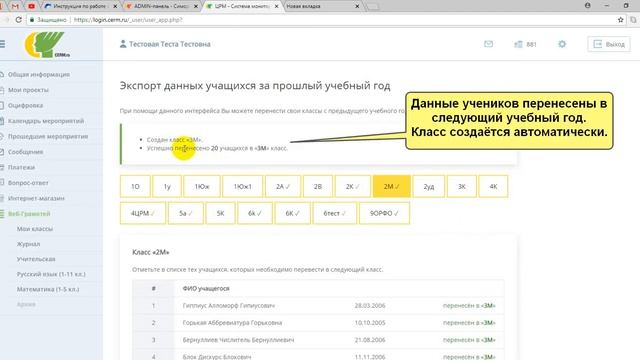Click Класс «2М» section heading

click(x=151, y=252)
